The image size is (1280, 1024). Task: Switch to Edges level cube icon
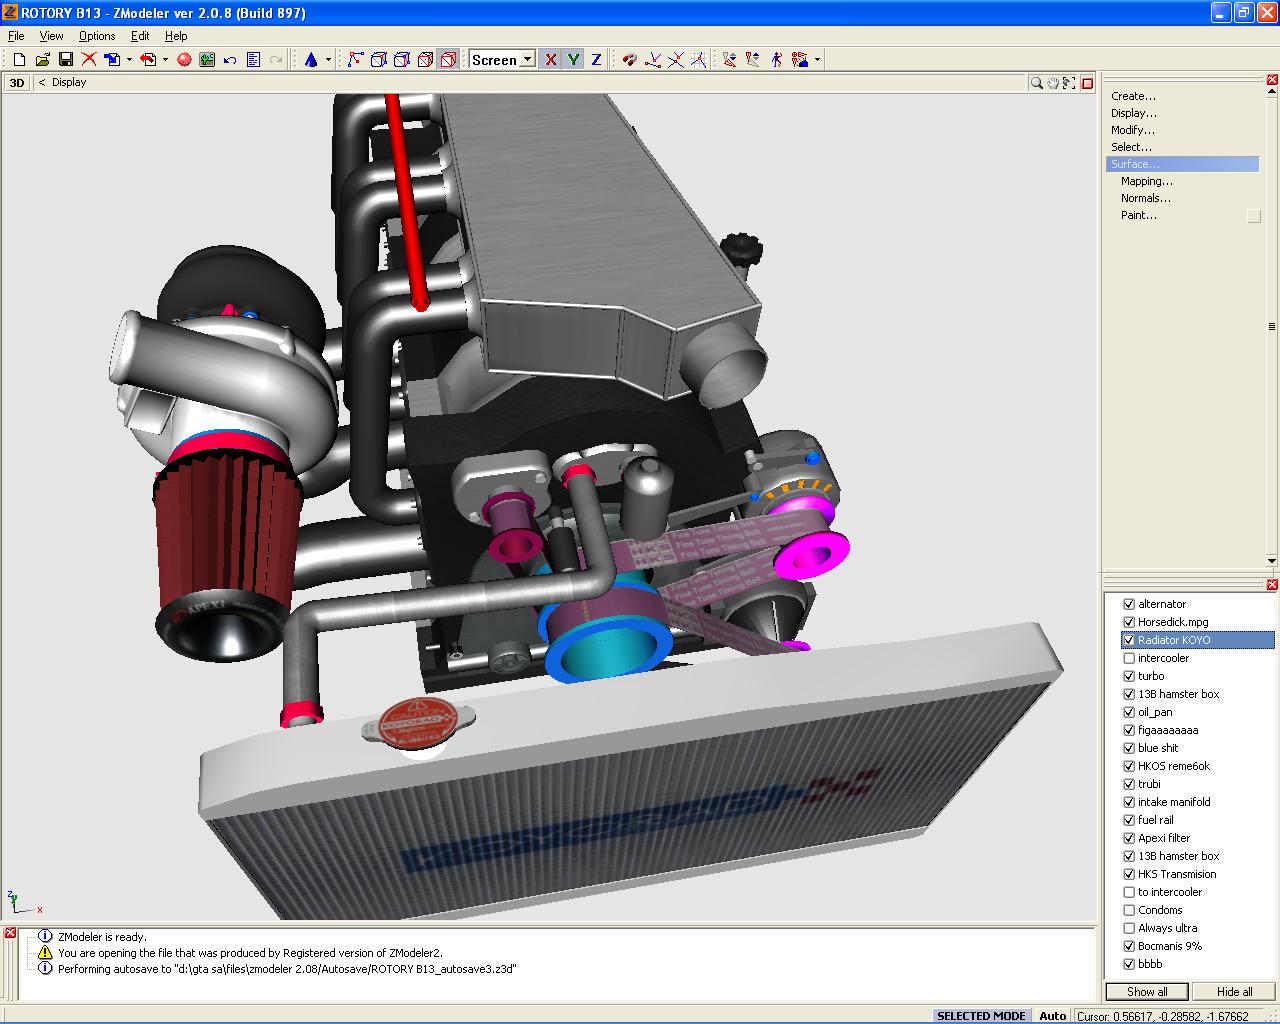click(378, 60)
